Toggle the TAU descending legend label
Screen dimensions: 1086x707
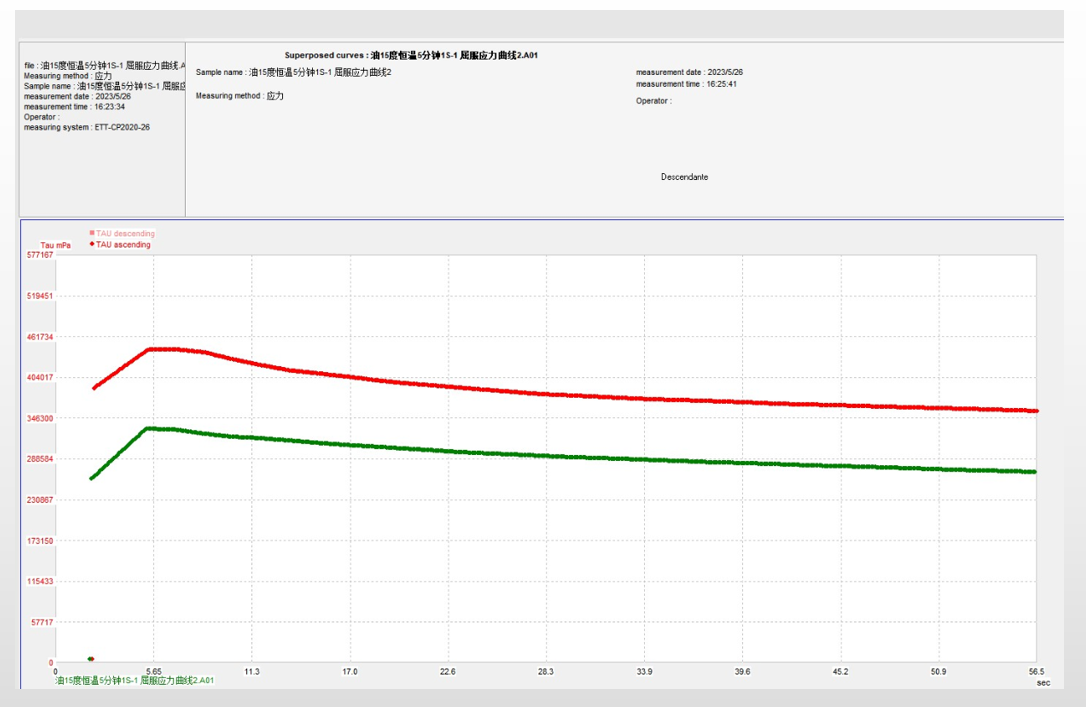[x=125, y=234]
